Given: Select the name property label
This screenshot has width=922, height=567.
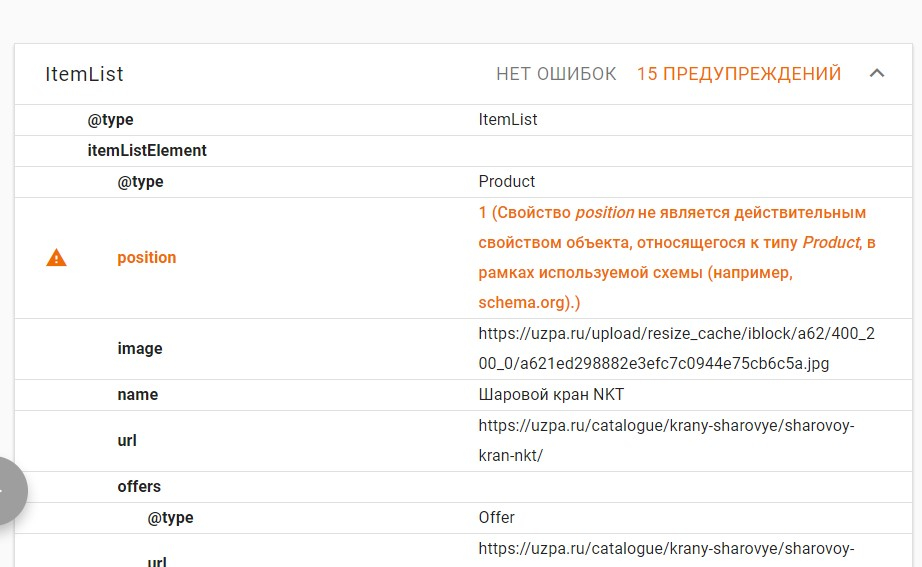Looking at the screenshot, I should pos(138,395).
